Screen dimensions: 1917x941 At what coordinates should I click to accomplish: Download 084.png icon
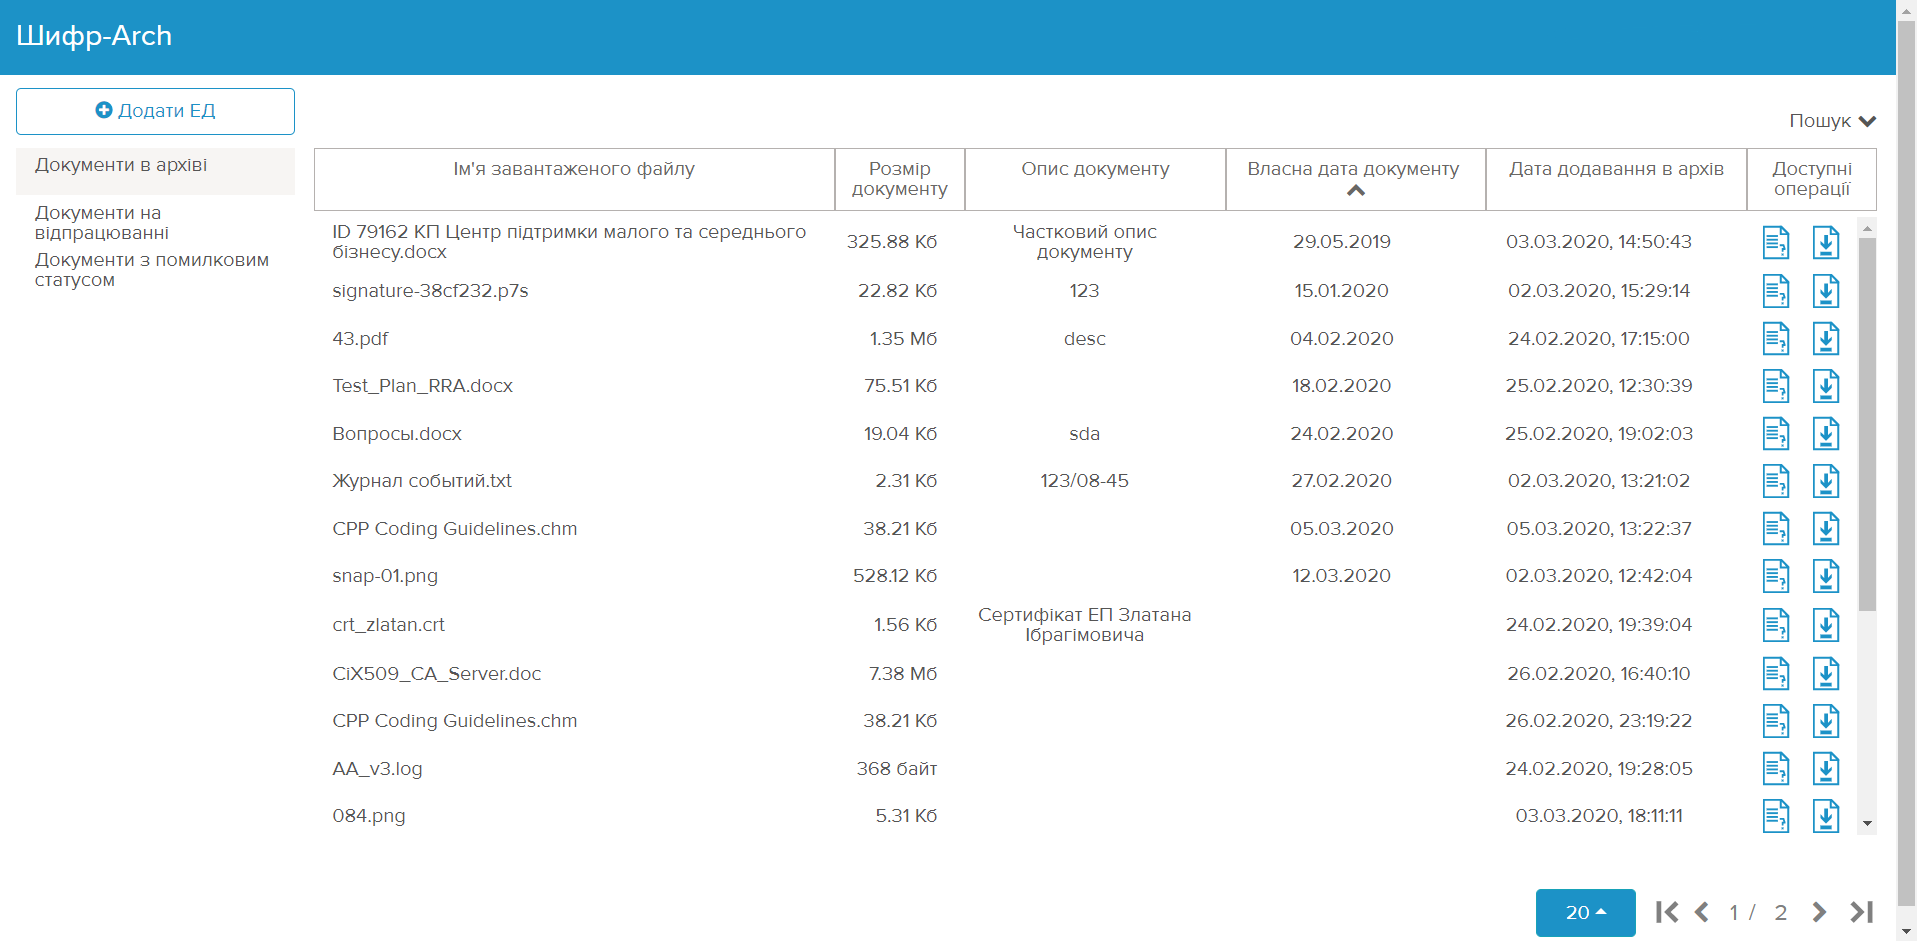click(1826, 816)
